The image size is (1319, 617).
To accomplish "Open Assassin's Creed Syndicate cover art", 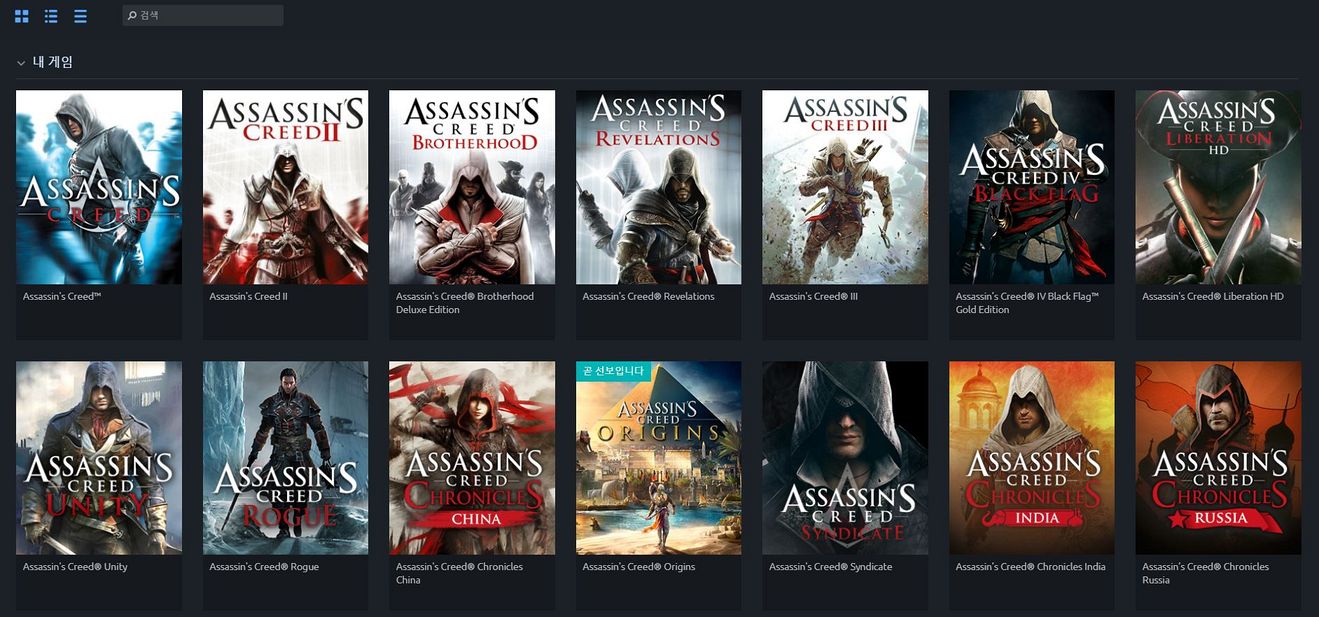I will point(845,458).
